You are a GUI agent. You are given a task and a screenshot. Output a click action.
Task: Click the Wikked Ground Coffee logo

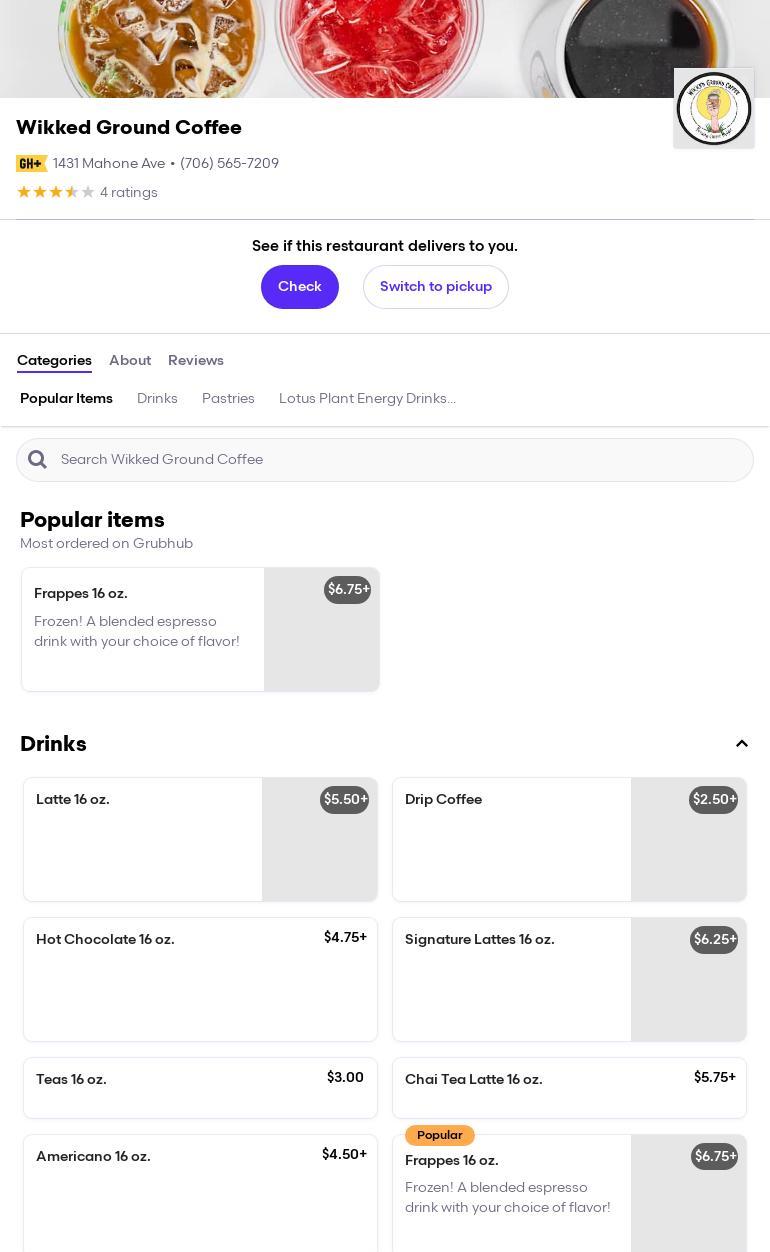pyautogui.click(x=713, y=108)
